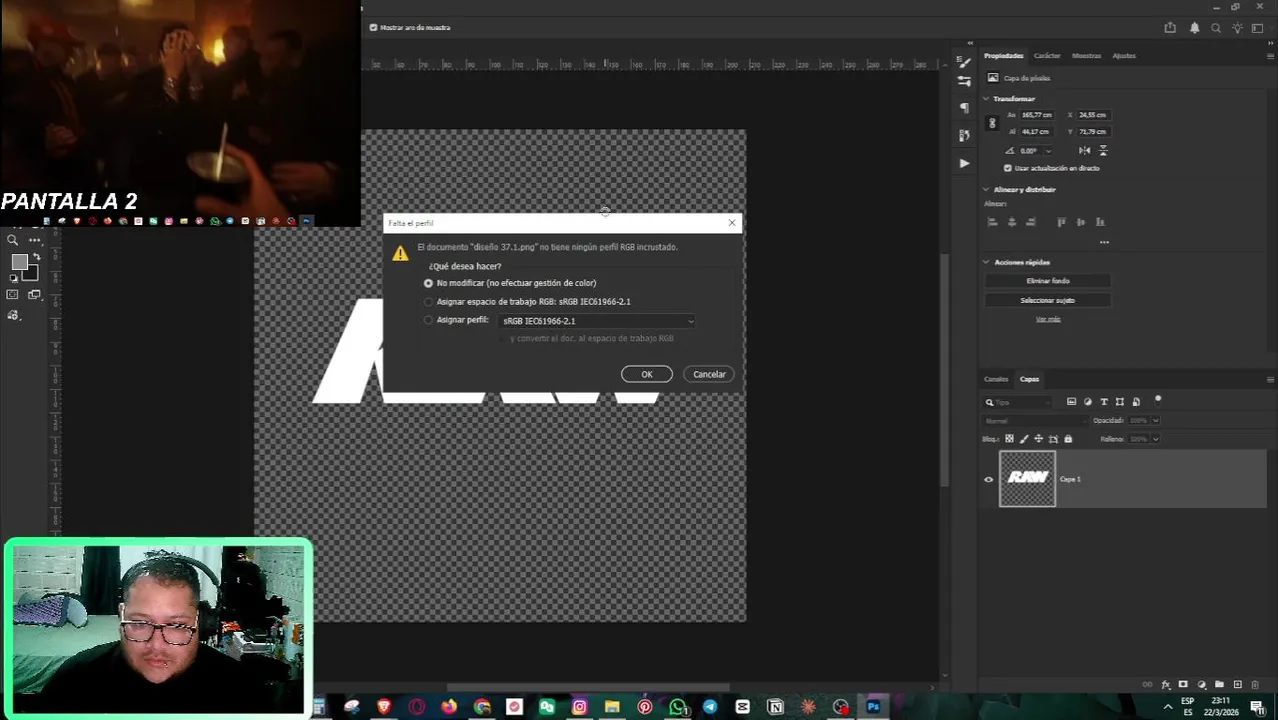This screenshot has height=720, width=1278.
Task: Open Notion from the taskbar
Action: point(775,707)
